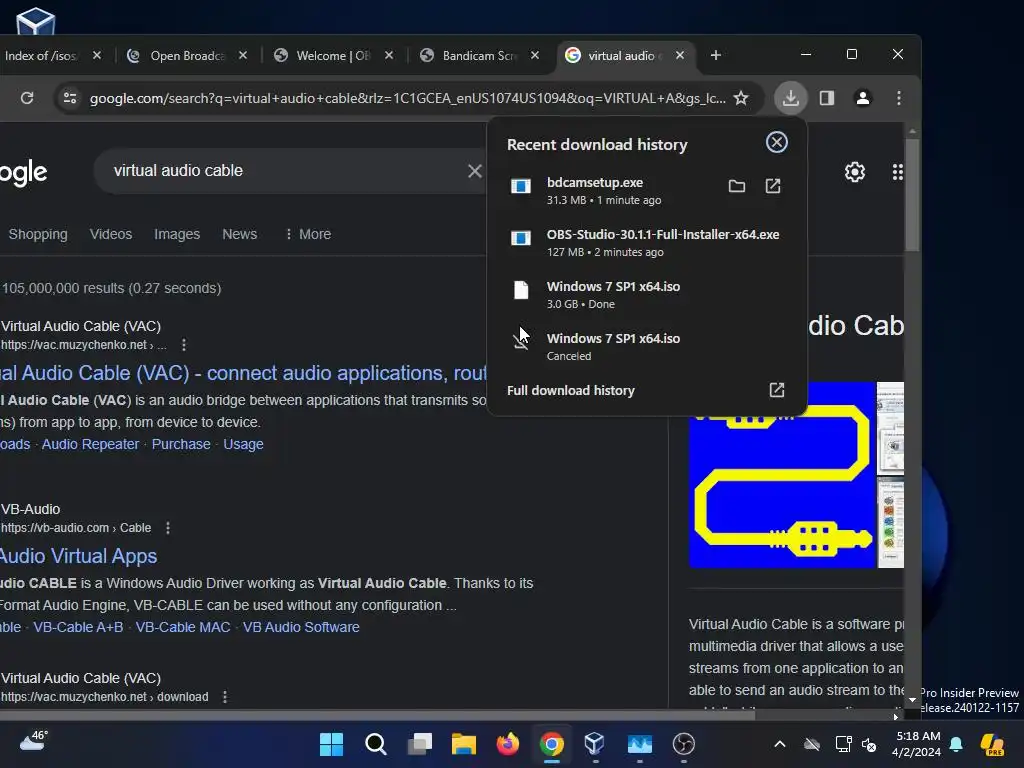Switch to Chrome in taskbar
Image resolution: width=1024 pixels, height=768 pixels.
coord(552,744)
